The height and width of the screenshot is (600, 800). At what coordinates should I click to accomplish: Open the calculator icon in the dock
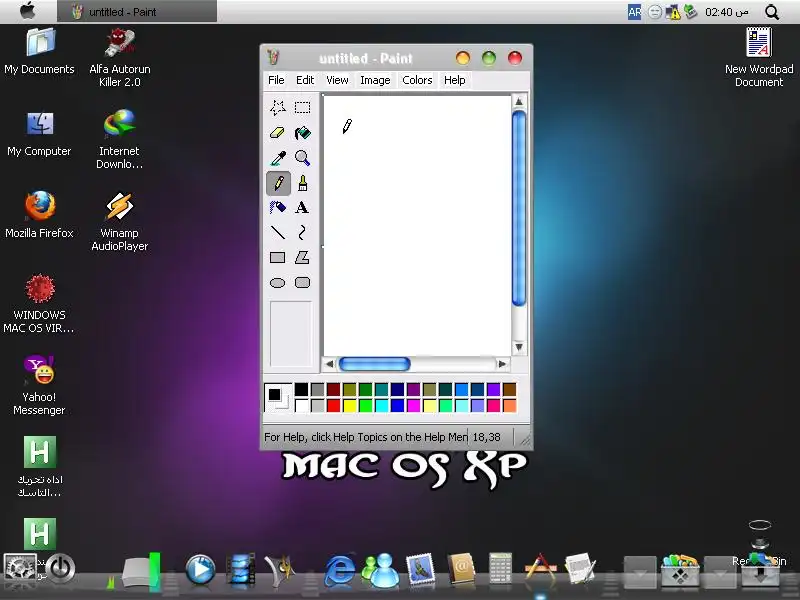coord(500,568)
